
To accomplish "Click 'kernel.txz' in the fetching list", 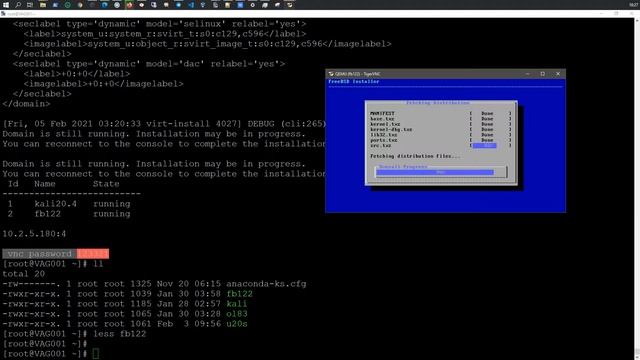I will click(x=385, y=124).
